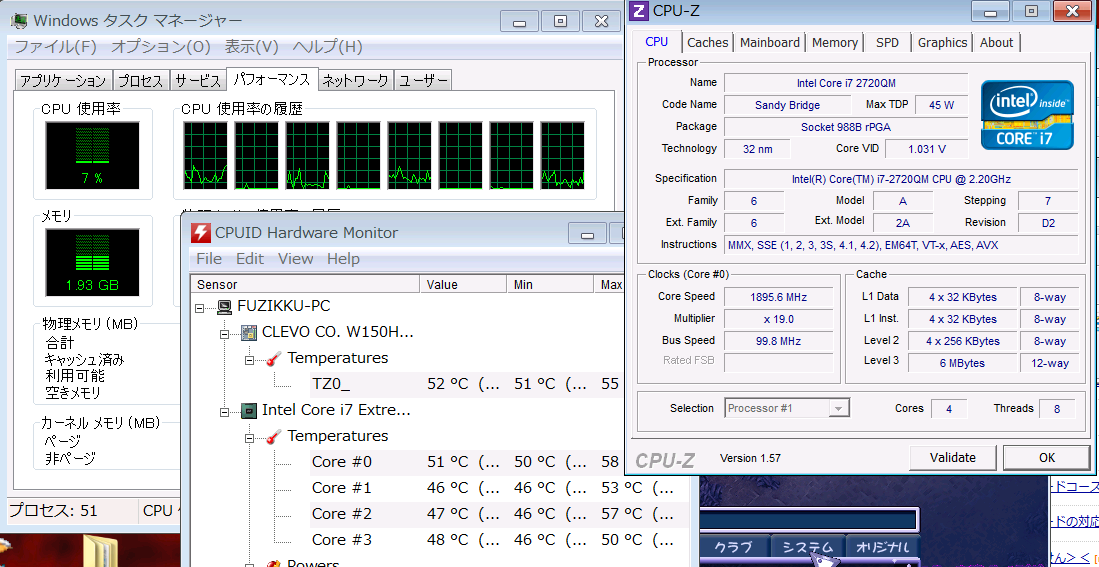
Task: Switch to the ネットワーク tab
Action: coord(355,81)
